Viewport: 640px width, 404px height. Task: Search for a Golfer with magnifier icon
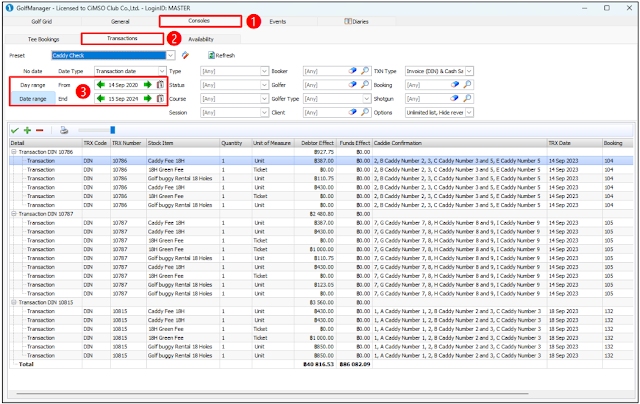coord(365,84)
